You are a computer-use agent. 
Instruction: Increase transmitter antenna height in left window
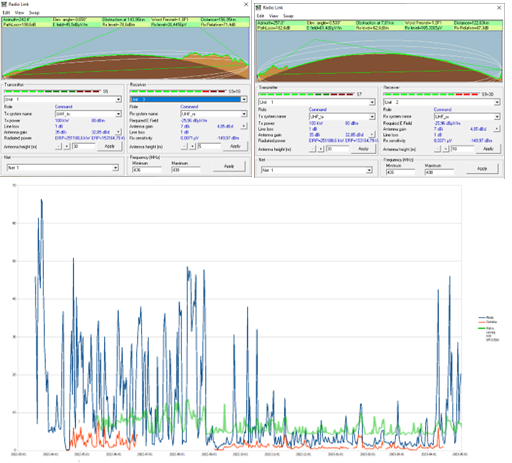tap(67, 146)
